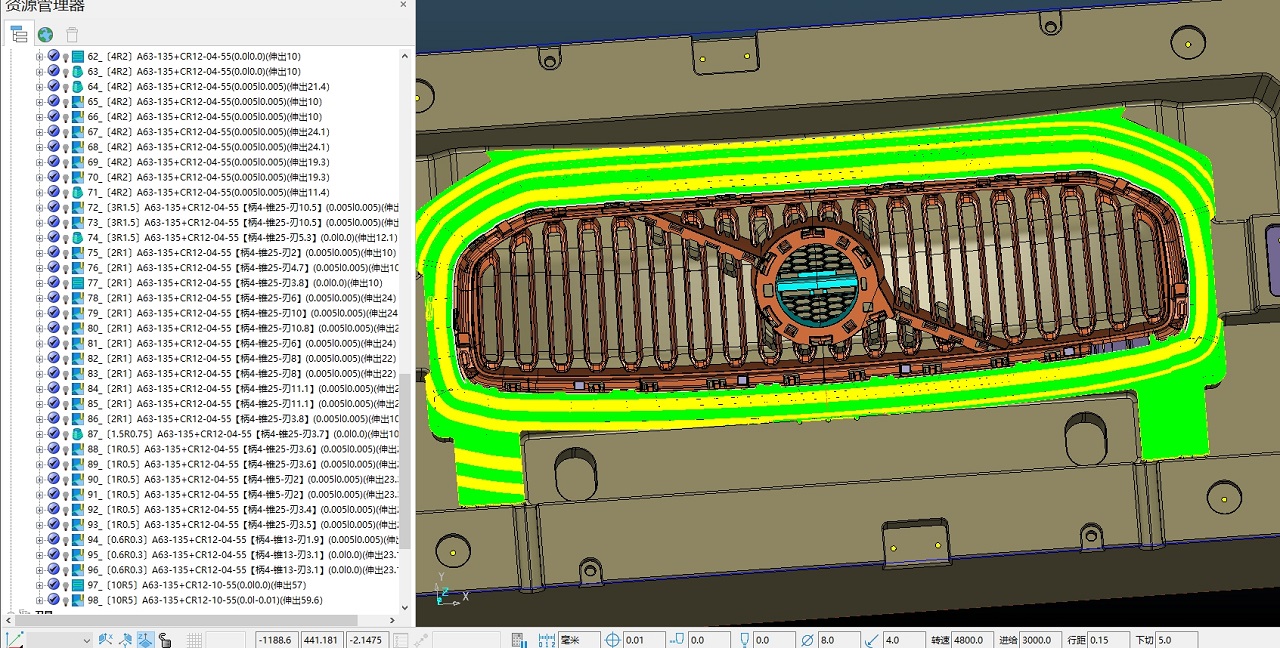The image size is (1280, 648).
Task: Click the coordinate system icon in status bar
Action: 15,639
